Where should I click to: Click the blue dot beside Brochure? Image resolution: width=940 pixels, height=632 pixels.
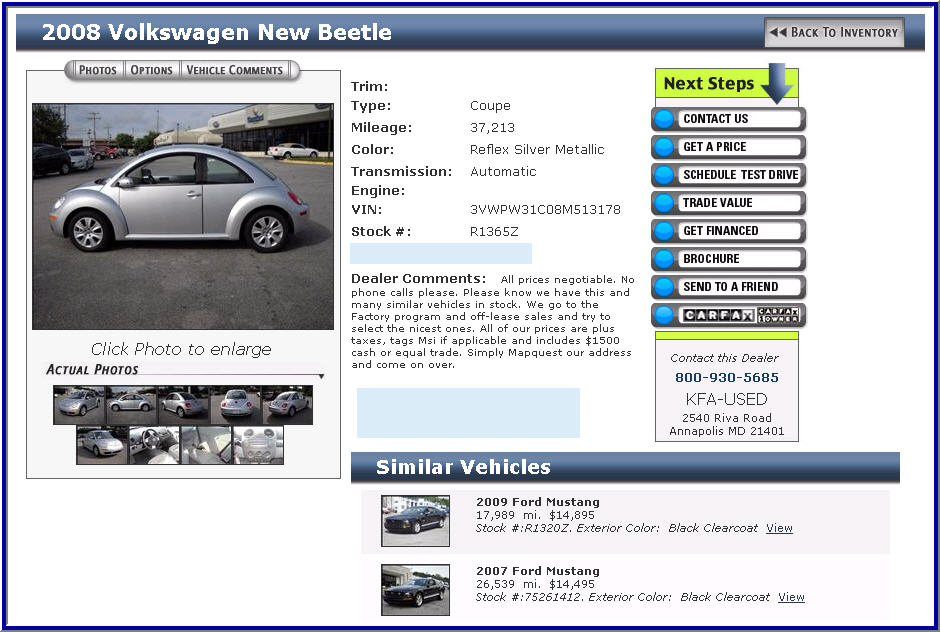664,259
